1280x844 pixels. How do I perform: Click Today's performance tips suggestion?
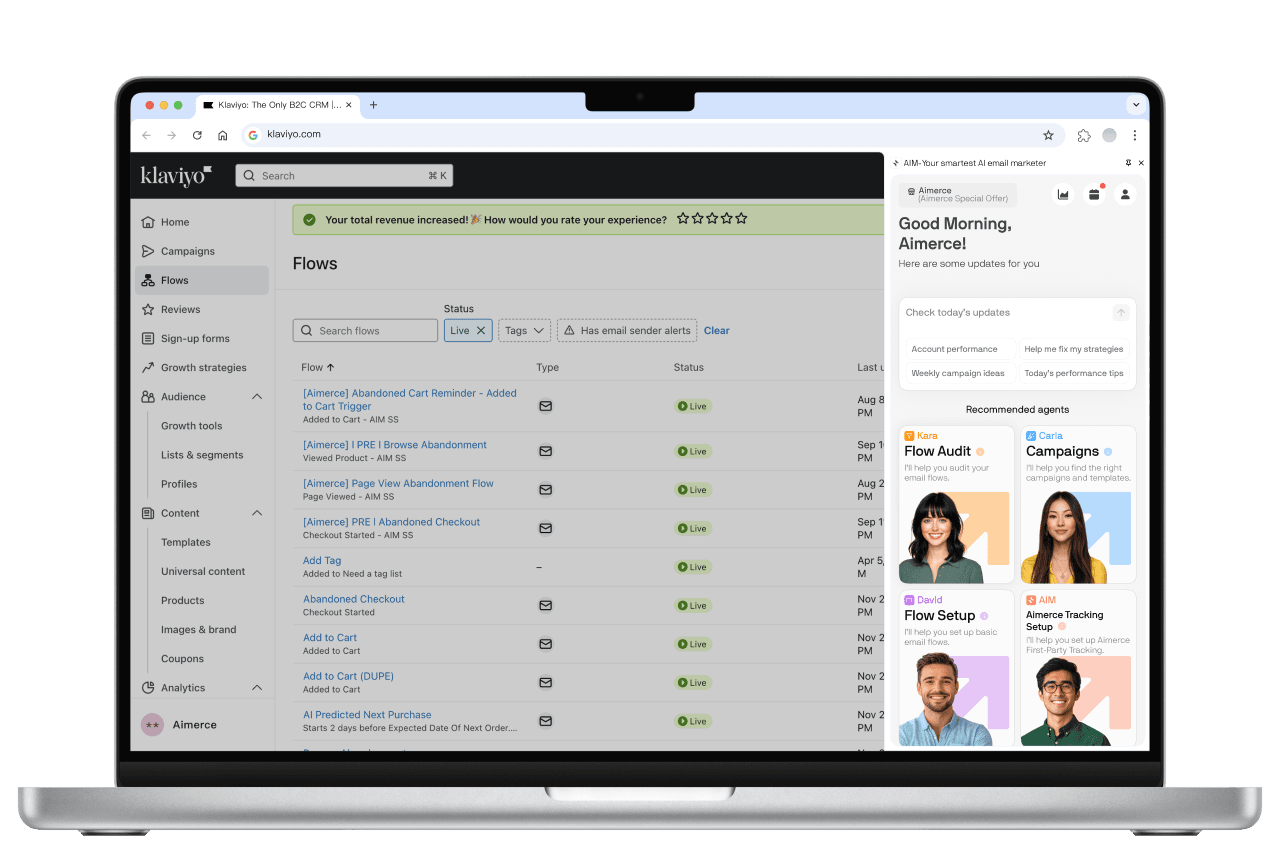(1074, 373)
